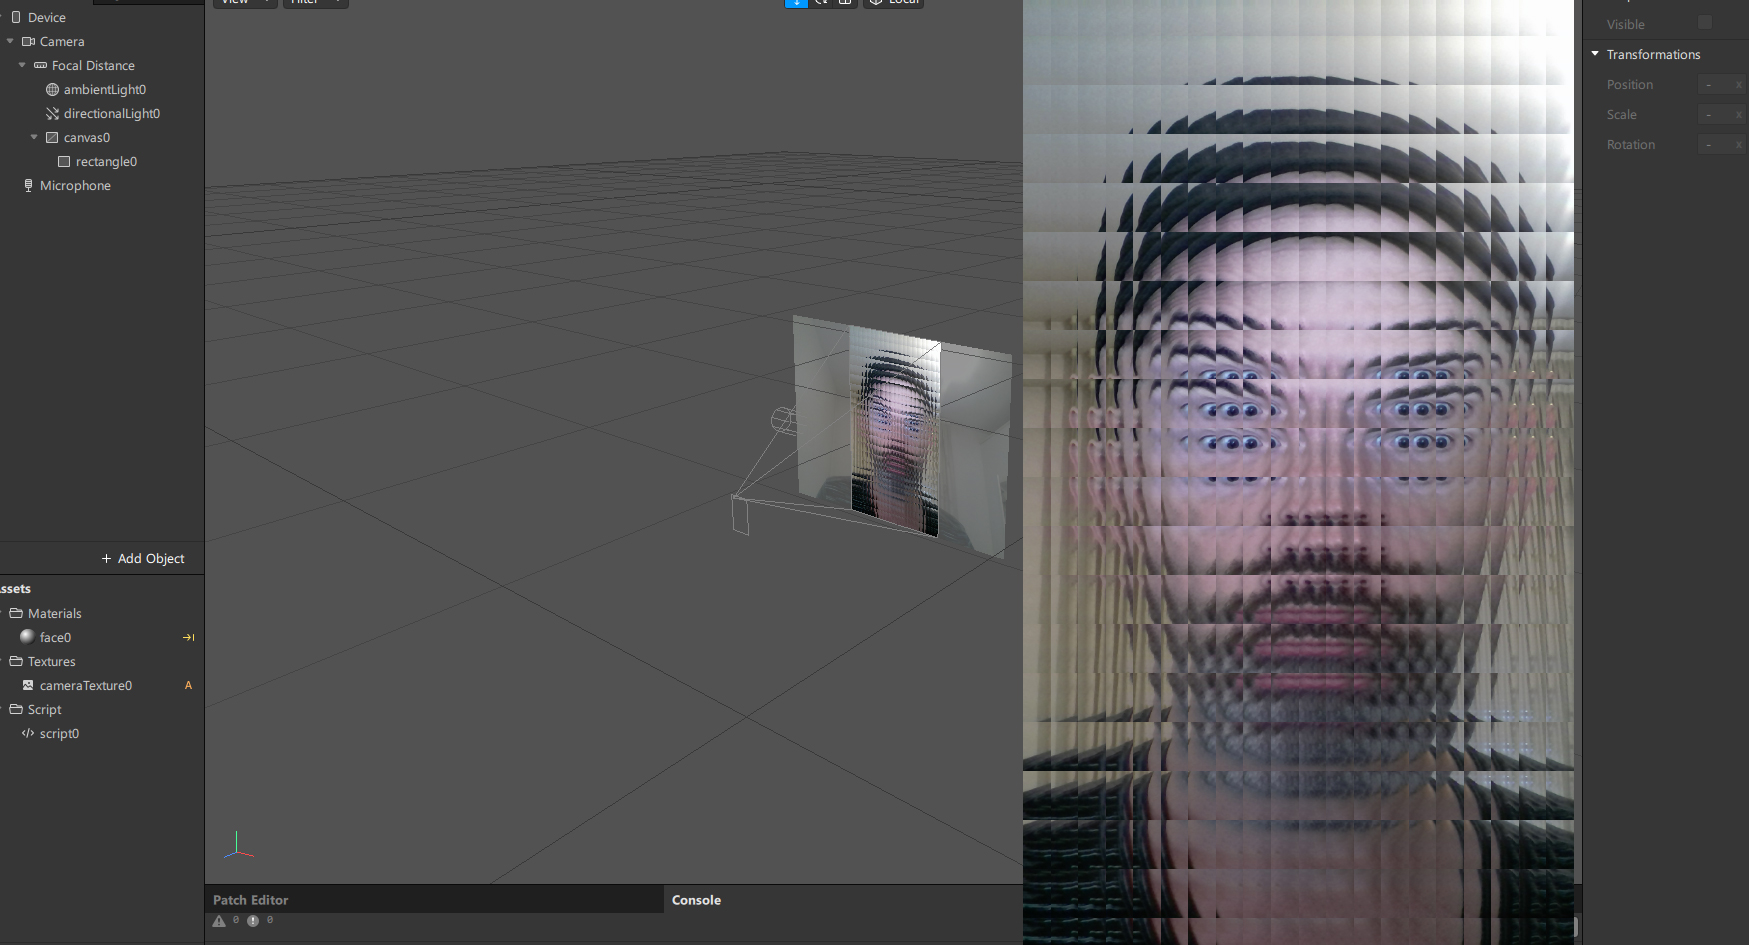This screenshot has width=1749, height=945.
Task: Select the ambientLight0 name
Action: [x=105, y=89]
